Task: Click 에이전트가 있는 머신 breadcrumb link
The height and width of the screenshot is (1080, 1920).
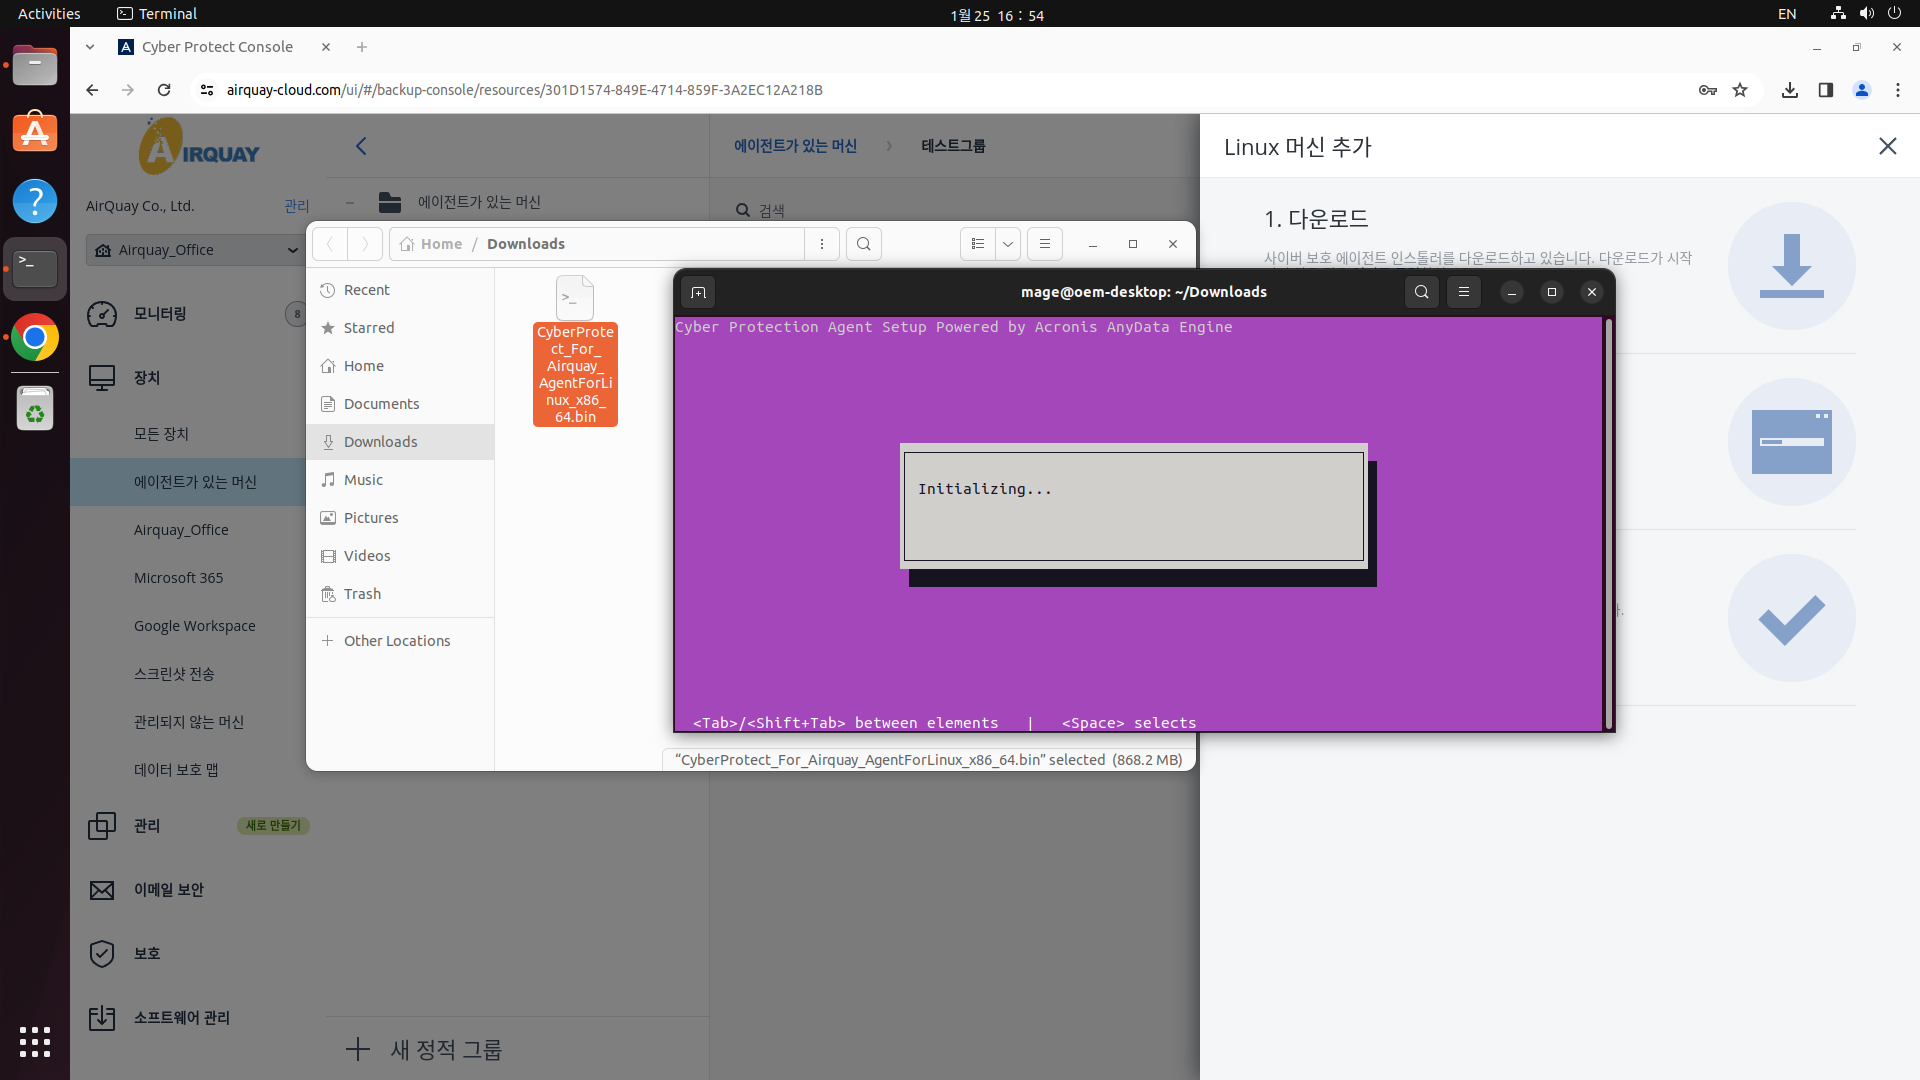Action: 795,146
